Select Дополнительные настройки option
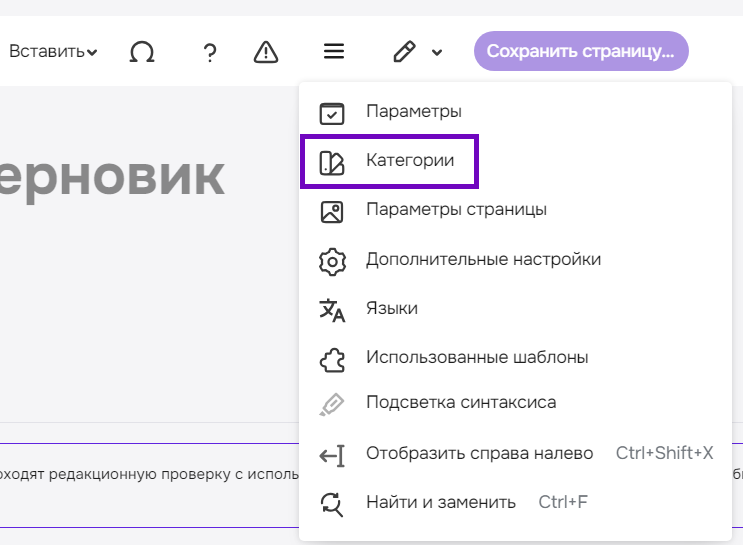This screenshot has width=749, height=545. coord(483,259)
